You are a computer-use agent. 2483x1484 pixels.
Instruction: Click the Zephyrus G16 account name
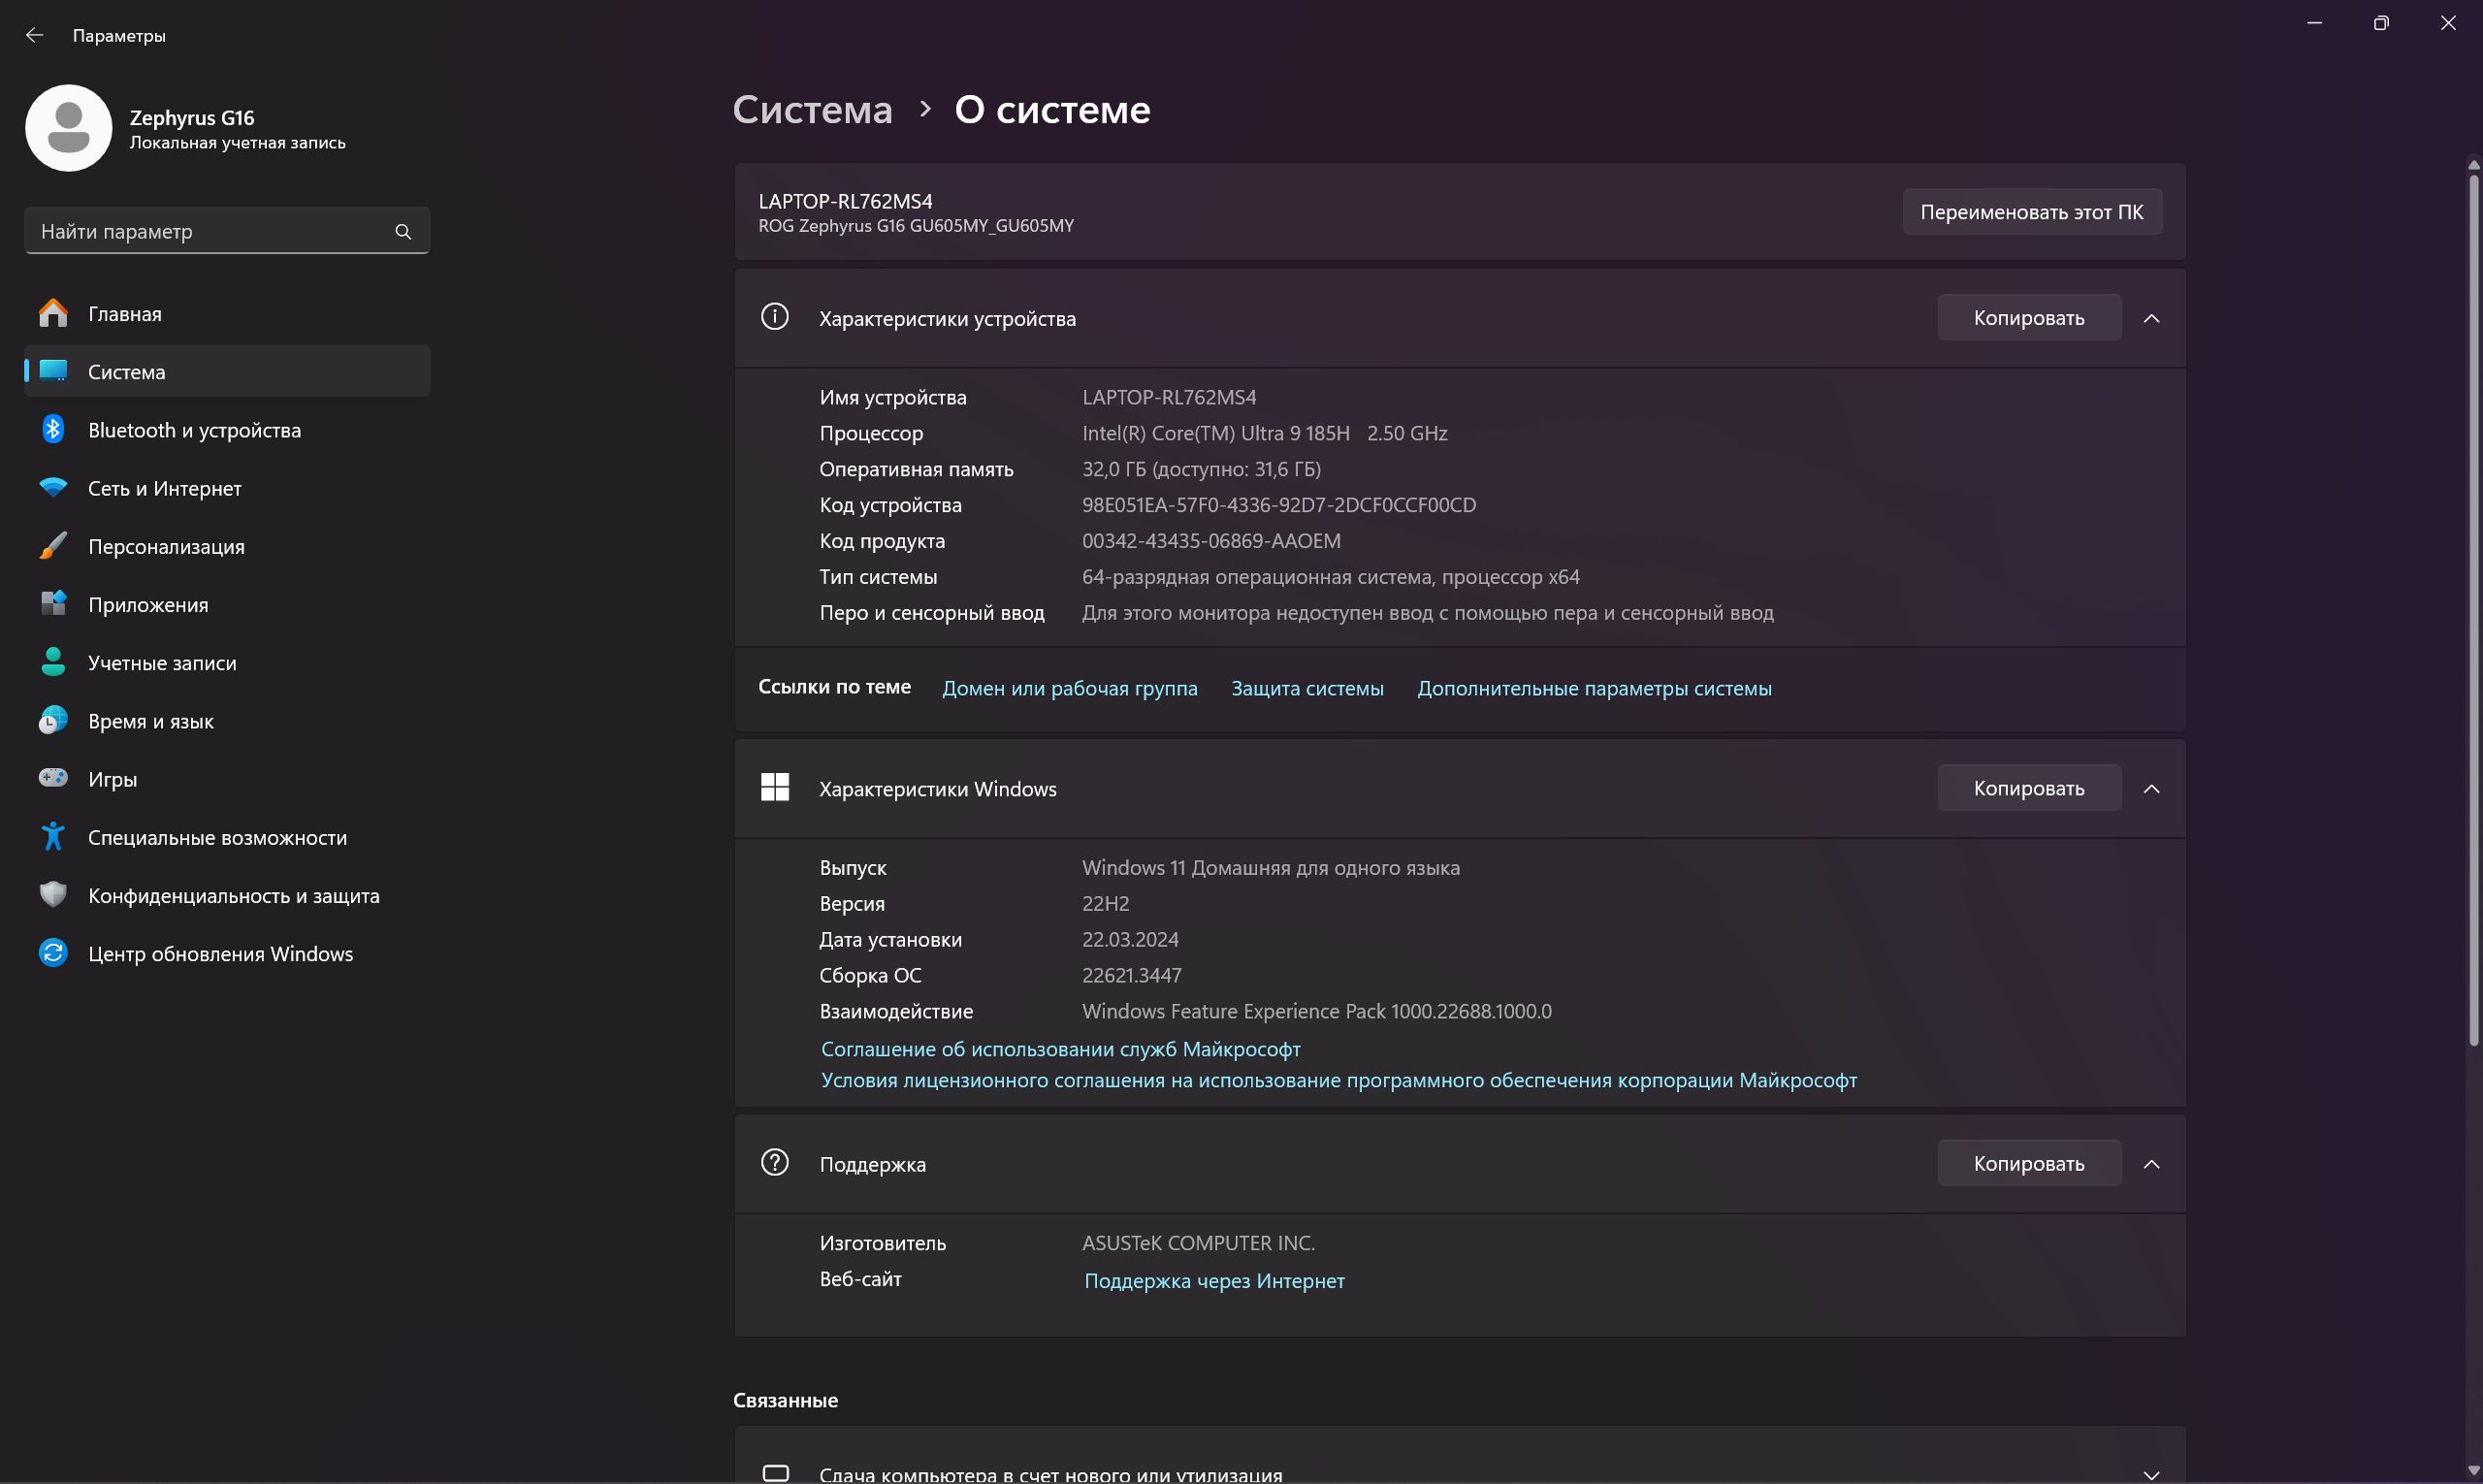pos(192,117)
